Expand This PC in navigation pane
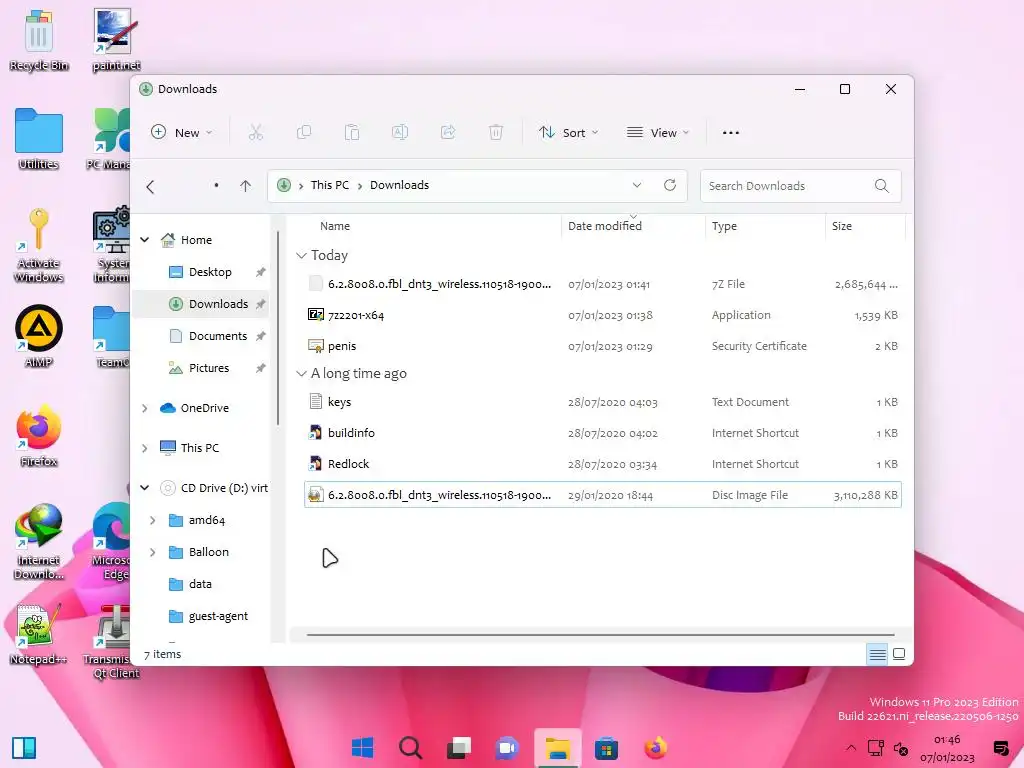Viewport: 1024px width, 768px height. (145, 448)
